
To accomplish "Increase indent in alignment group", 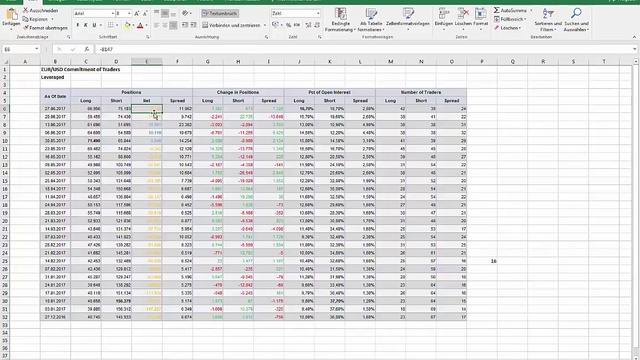I will (193, 25).
